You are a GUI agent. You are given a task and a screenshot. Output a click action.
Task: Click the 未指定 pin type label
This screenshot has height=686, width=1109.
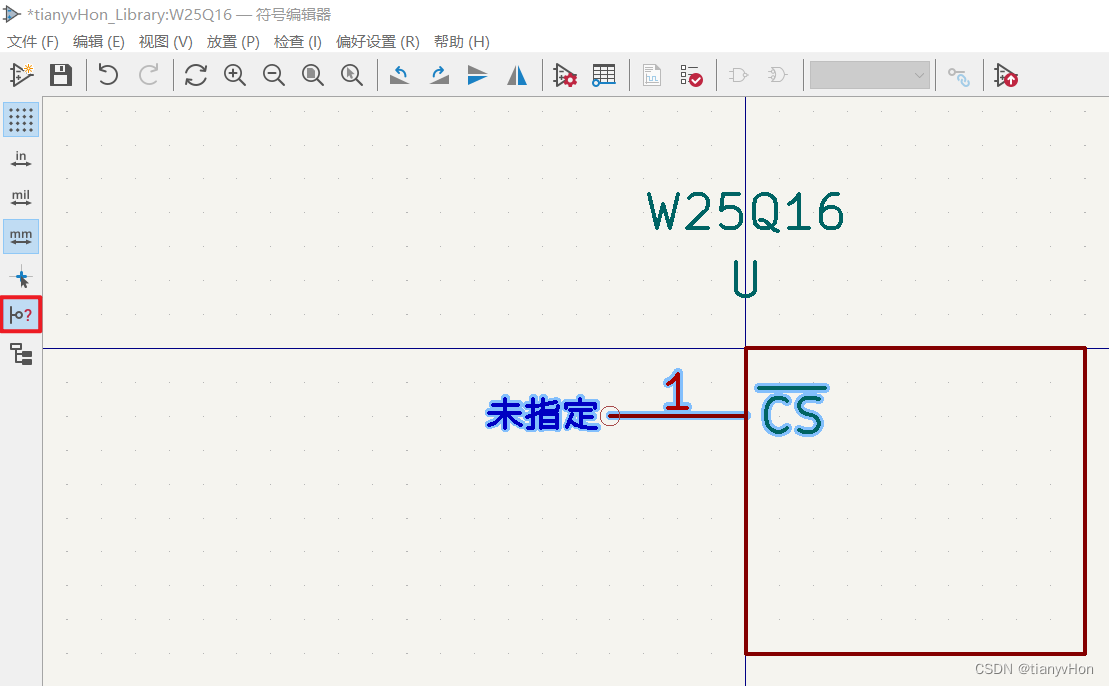pyautogui.click(x=542, y=414)
